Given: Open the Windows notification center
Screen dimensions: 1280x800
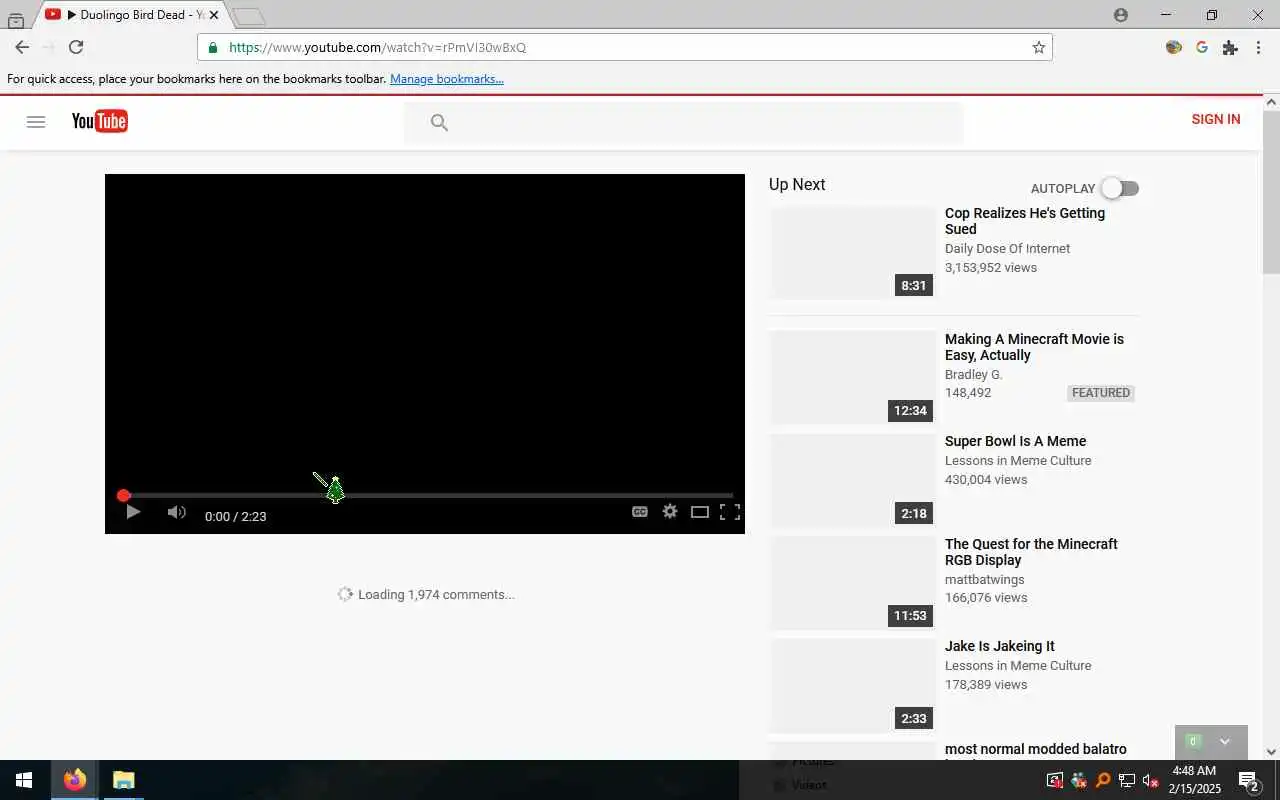Looking at the screenshot, I should pos(1248,780).
